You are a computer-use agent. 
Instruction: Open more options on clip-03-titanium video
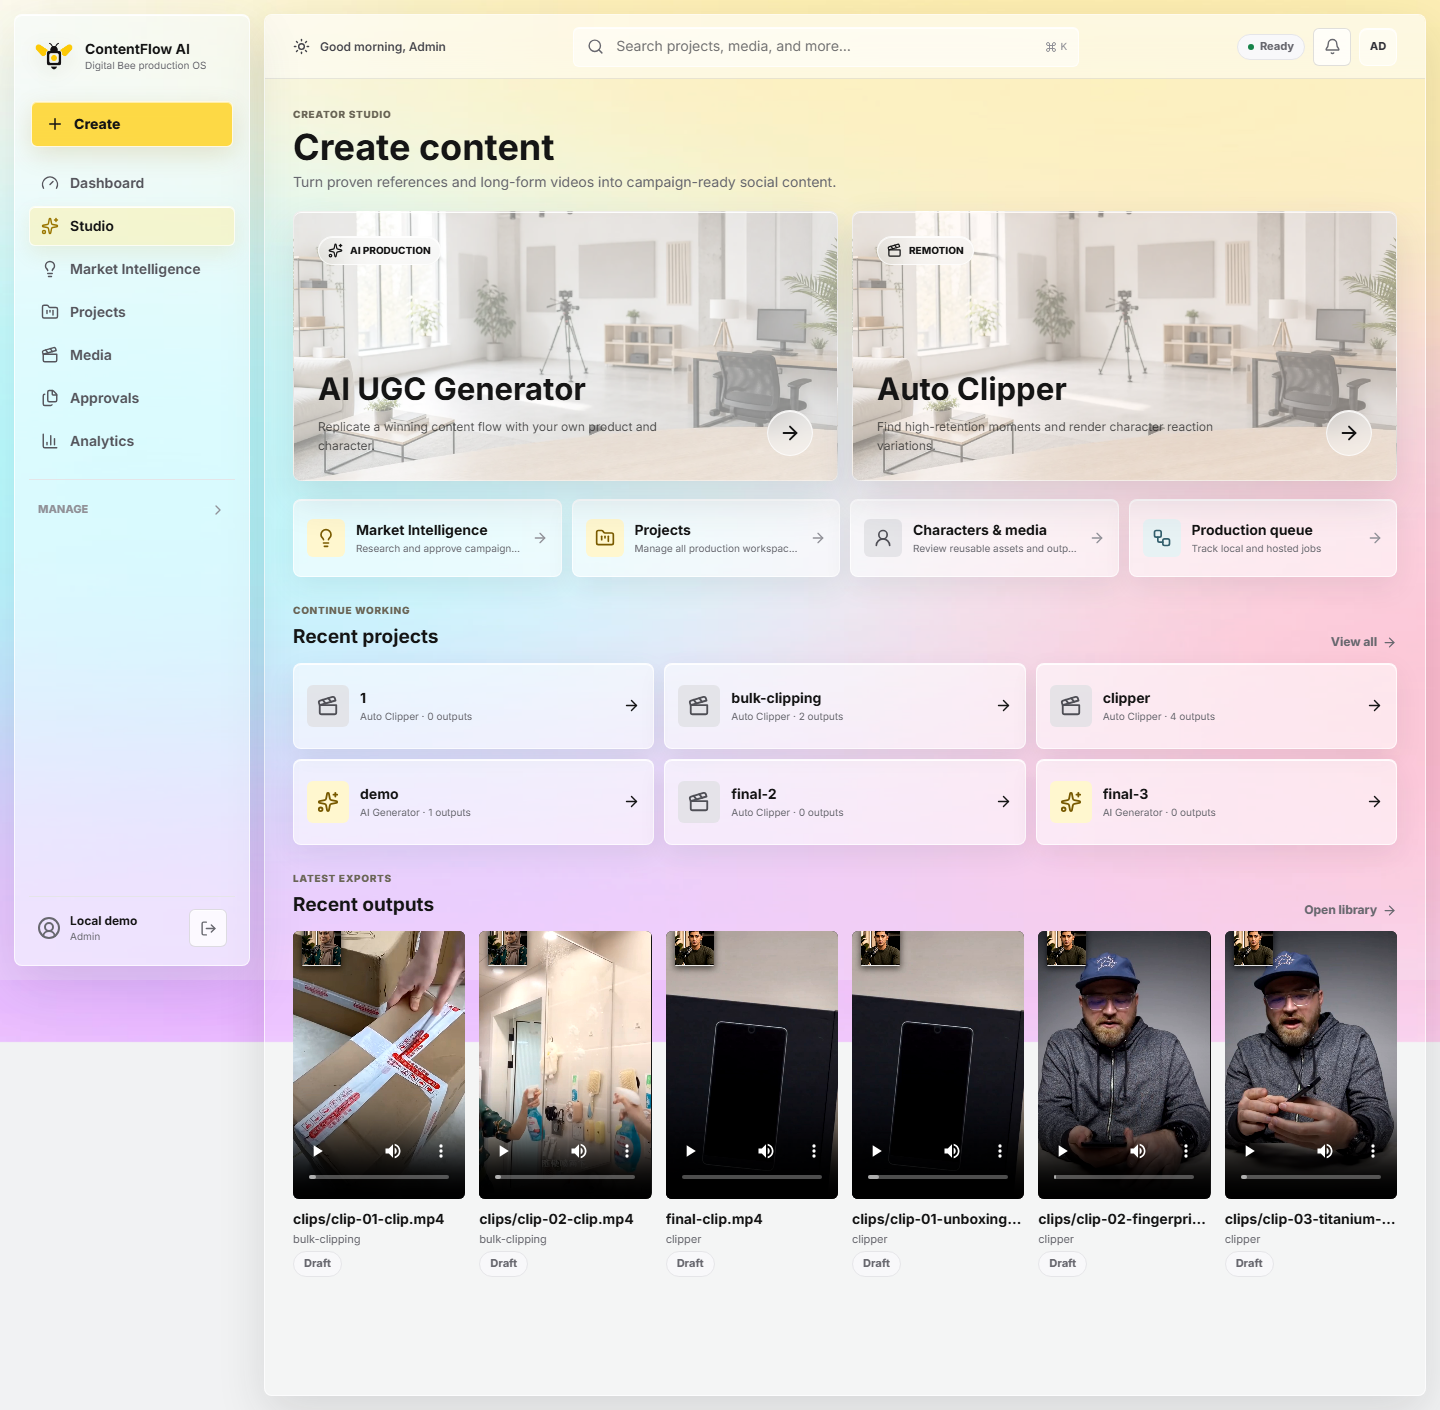tap(1373, 1151)
